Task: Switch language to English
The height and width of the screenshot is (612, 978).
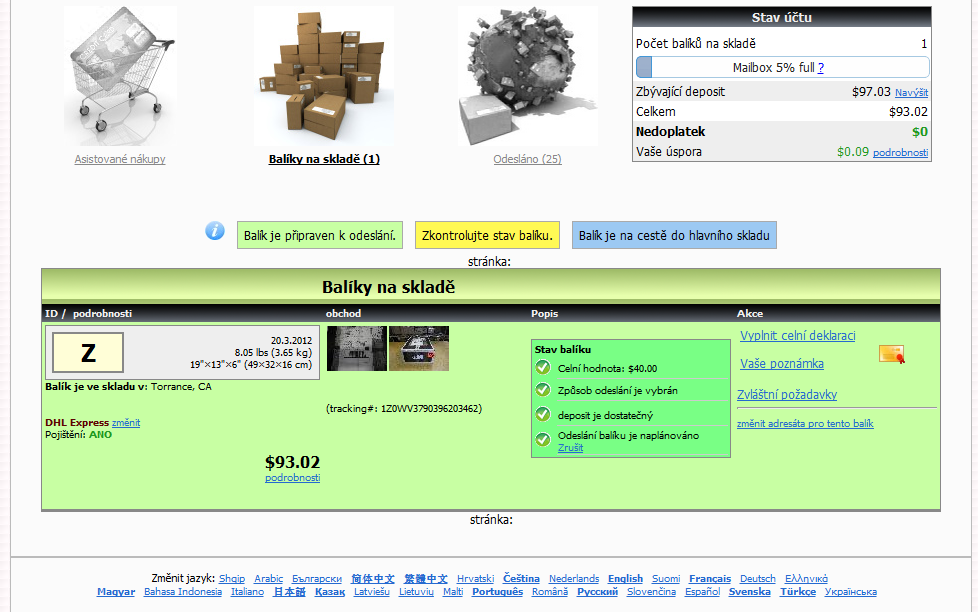Action: point(625,578)
